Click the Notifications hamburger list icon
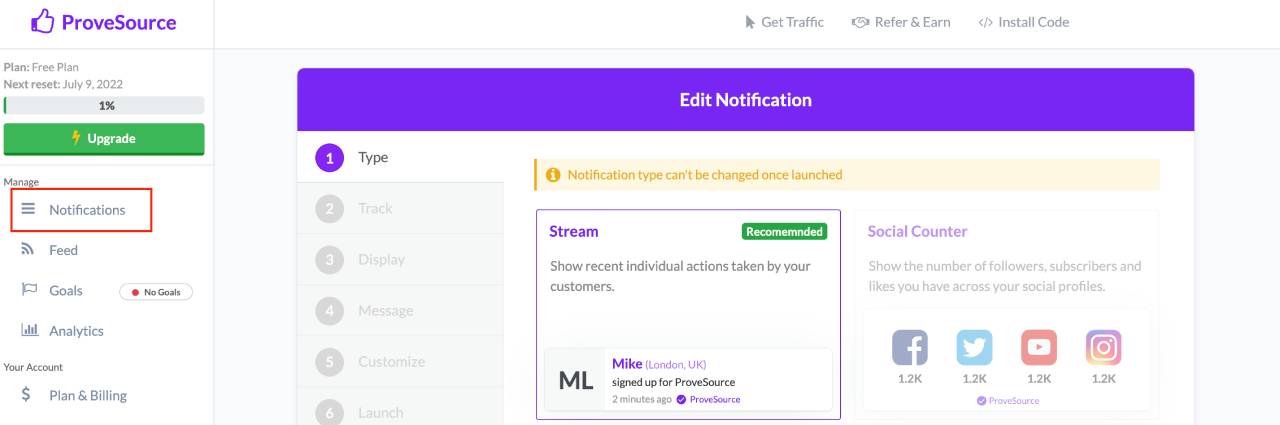Screen dimensions: 1280x425 point(28,209)
